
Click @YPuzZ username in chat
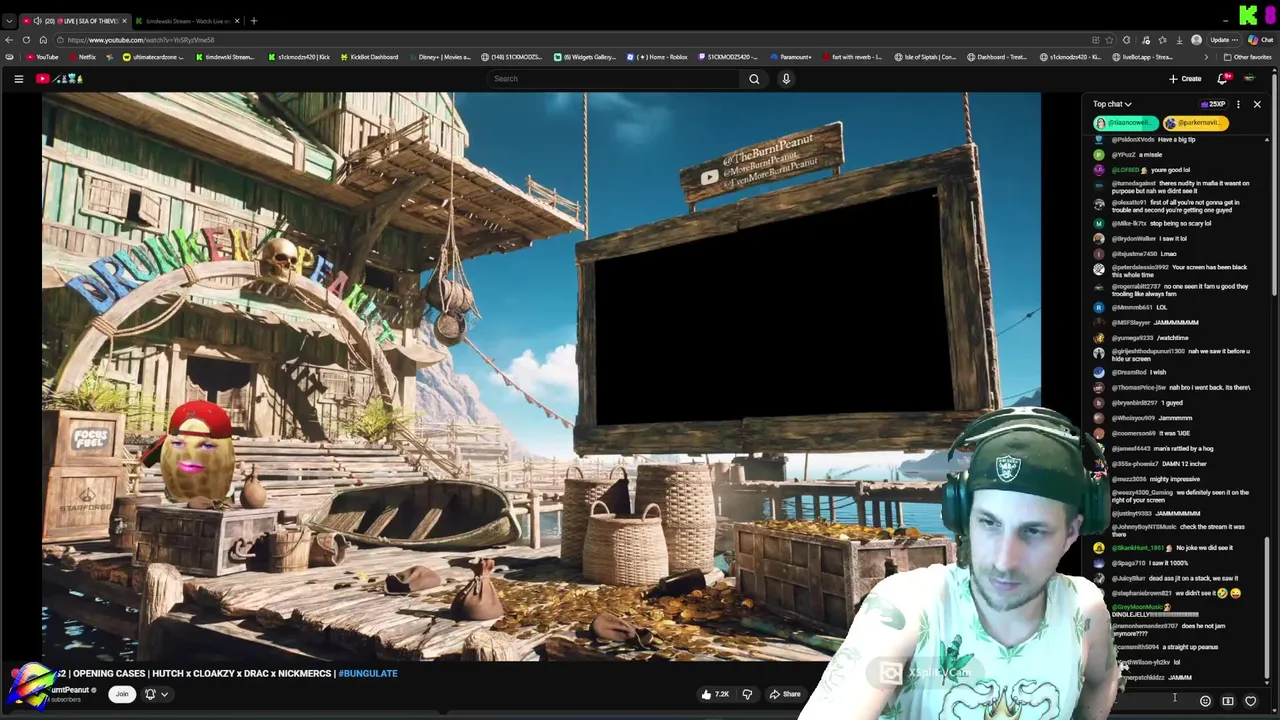tap(1123, 155)
